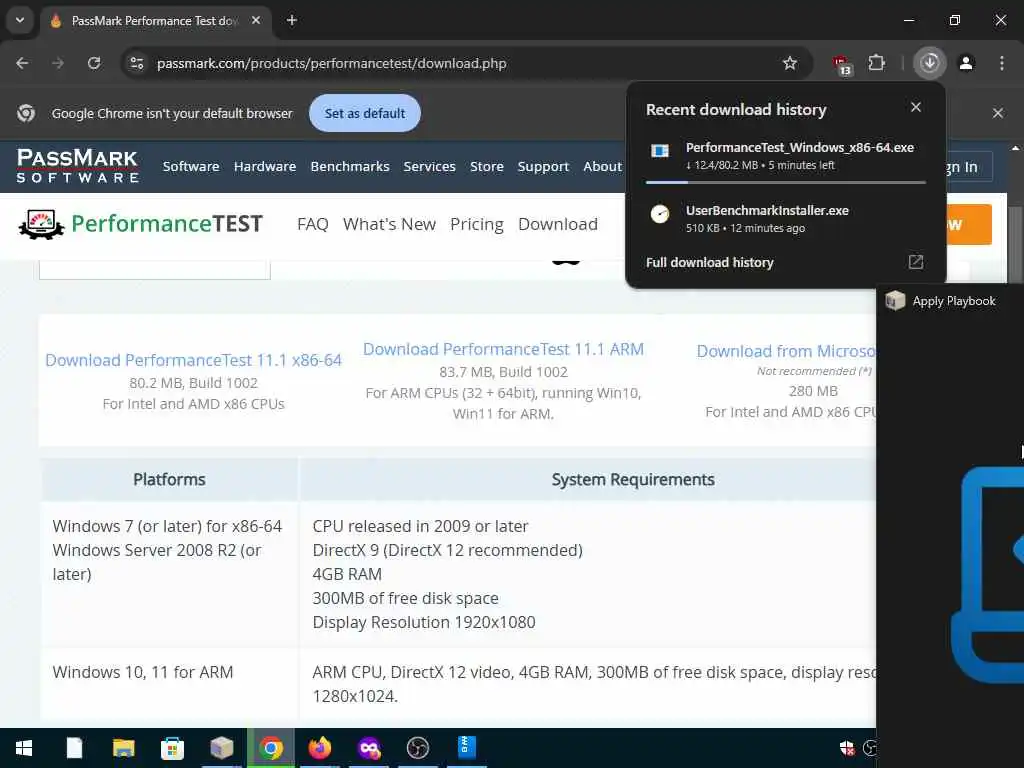1024x768 pixels.
Task: Switch to Google Chrome in the taskbar
Action: 270,748
